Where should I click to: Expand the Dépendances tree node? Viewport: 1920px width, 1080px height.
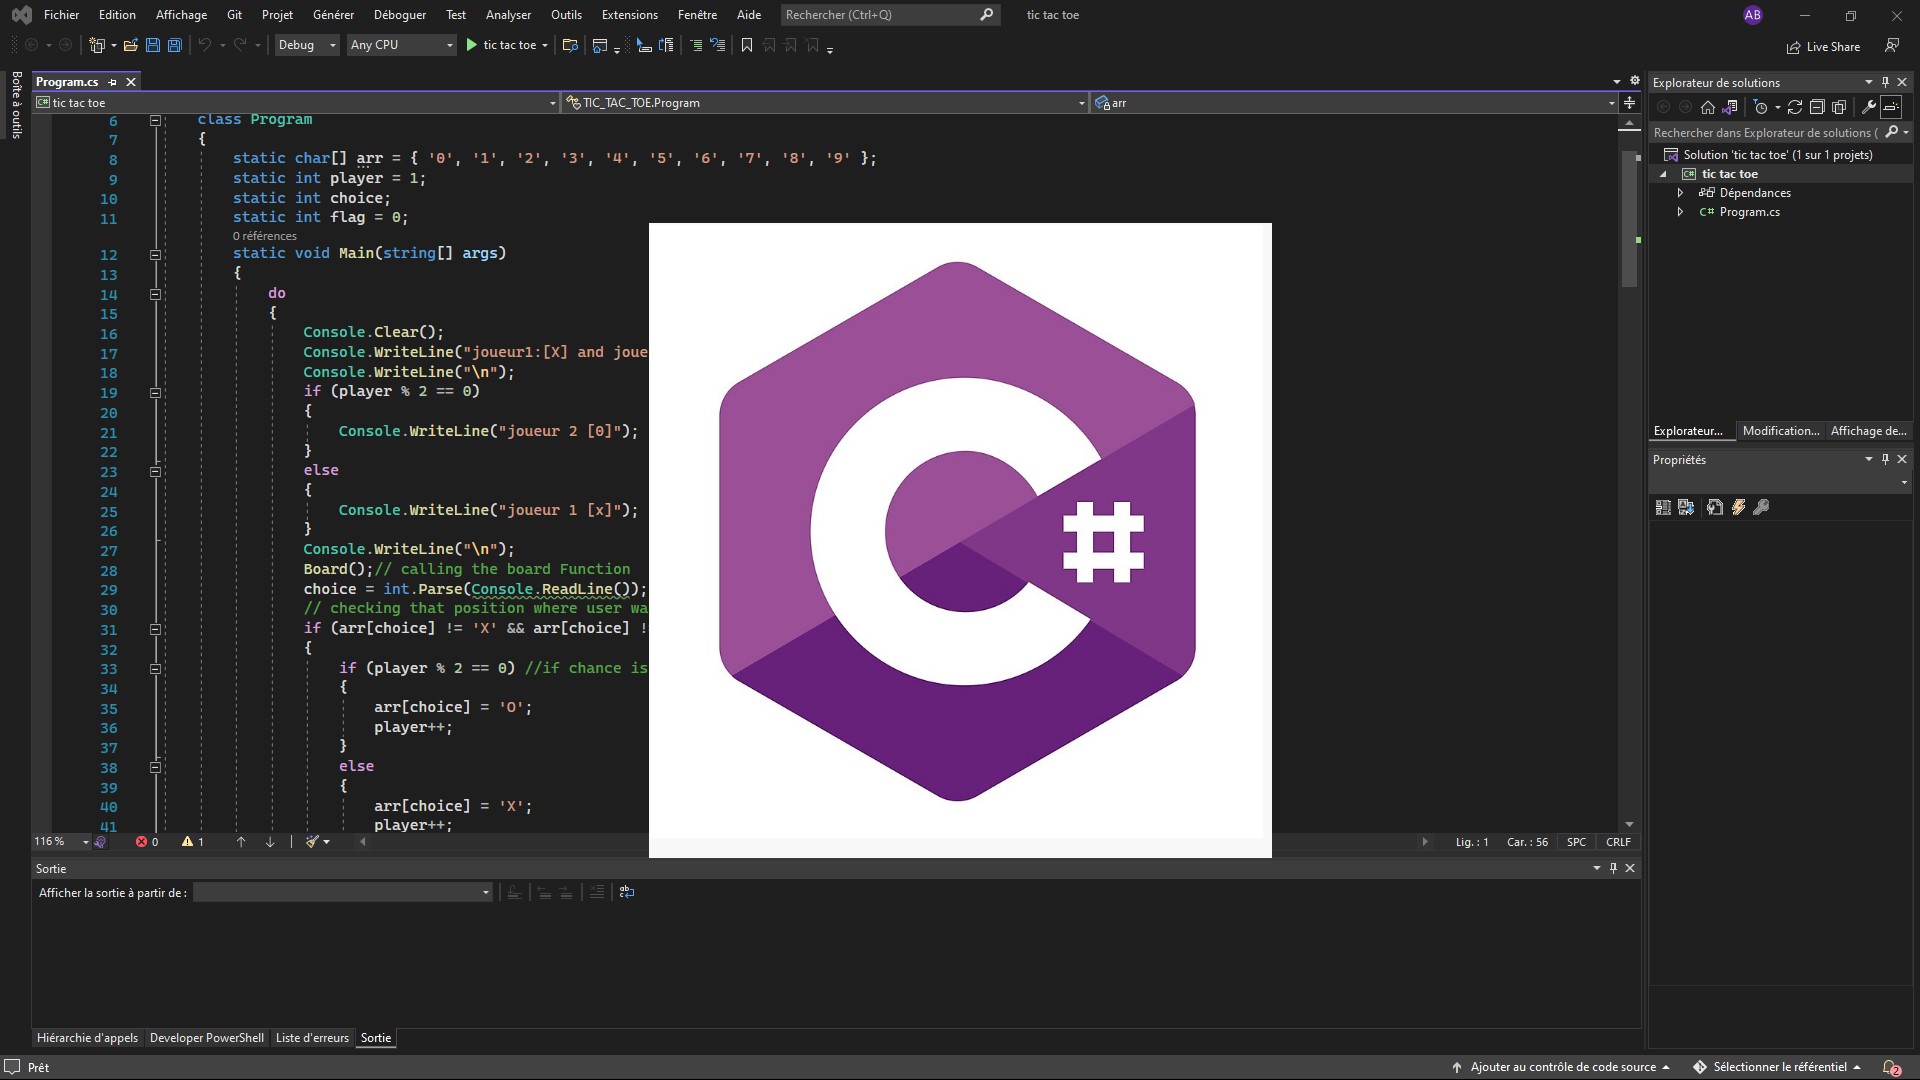click(x=1680, y=193)
